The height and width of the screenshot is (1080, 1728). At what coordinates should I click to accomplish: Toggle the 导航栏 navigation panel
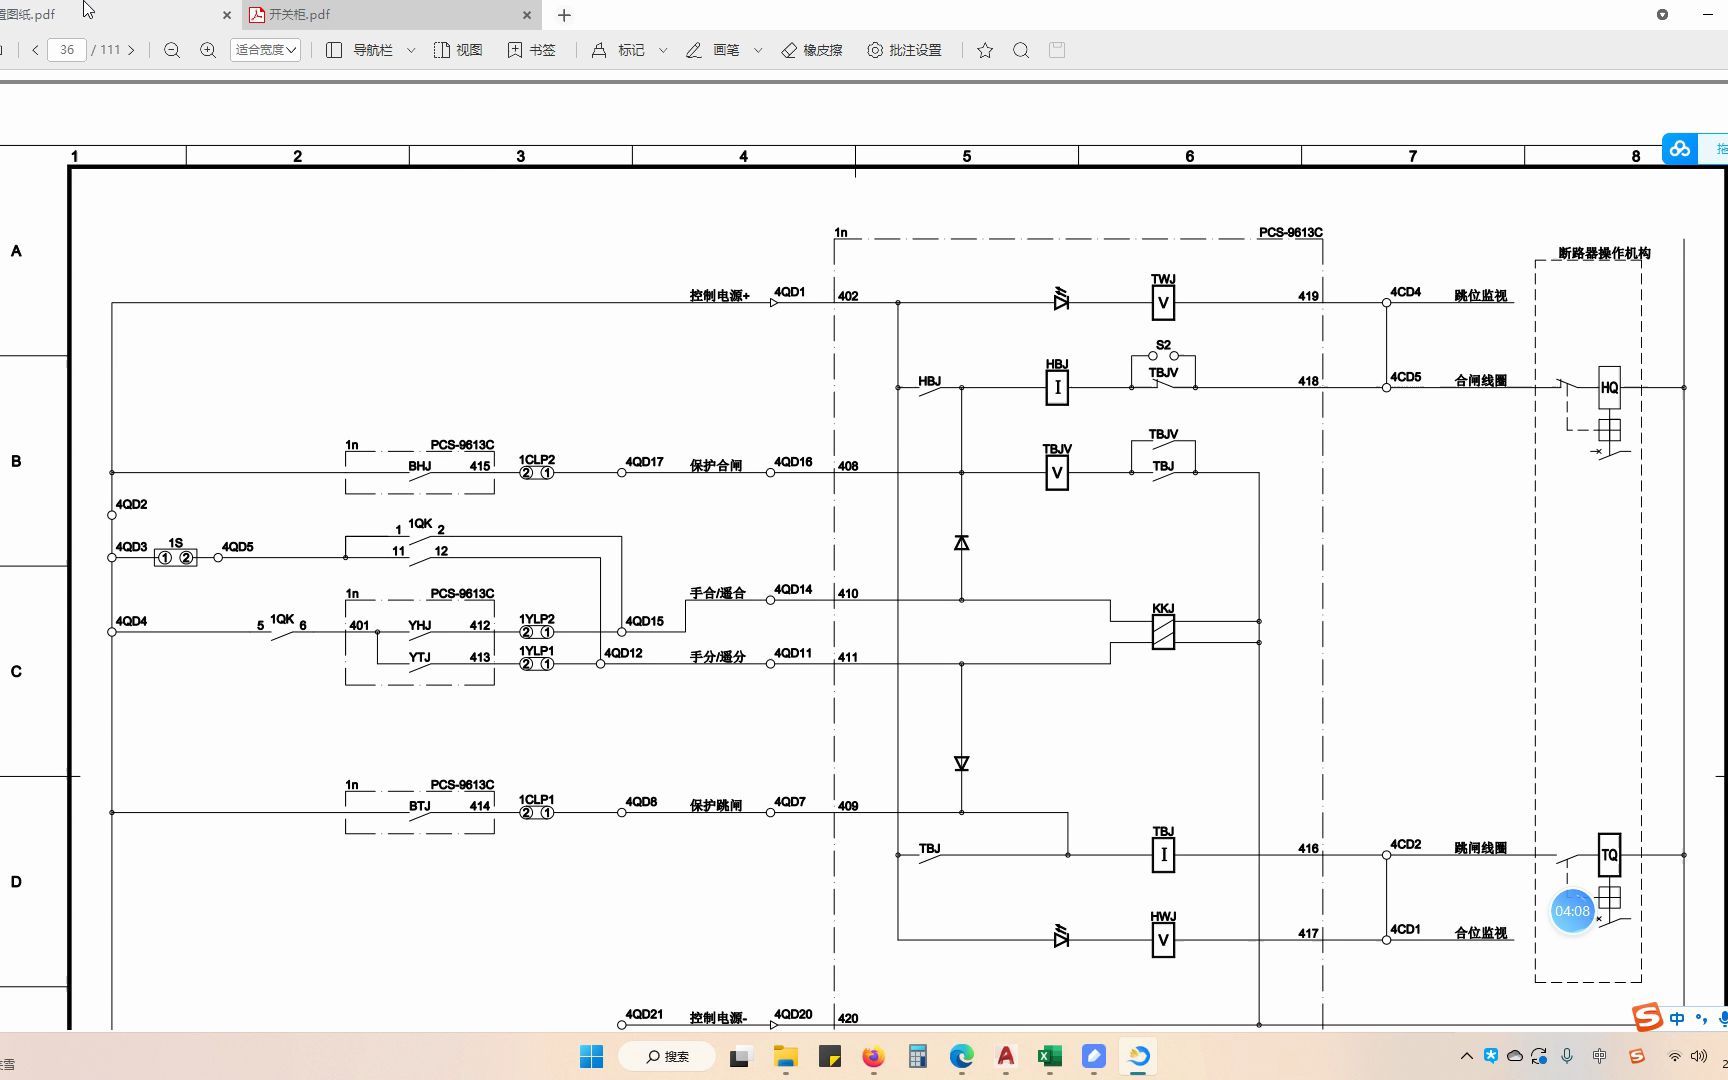pos(360,50)
